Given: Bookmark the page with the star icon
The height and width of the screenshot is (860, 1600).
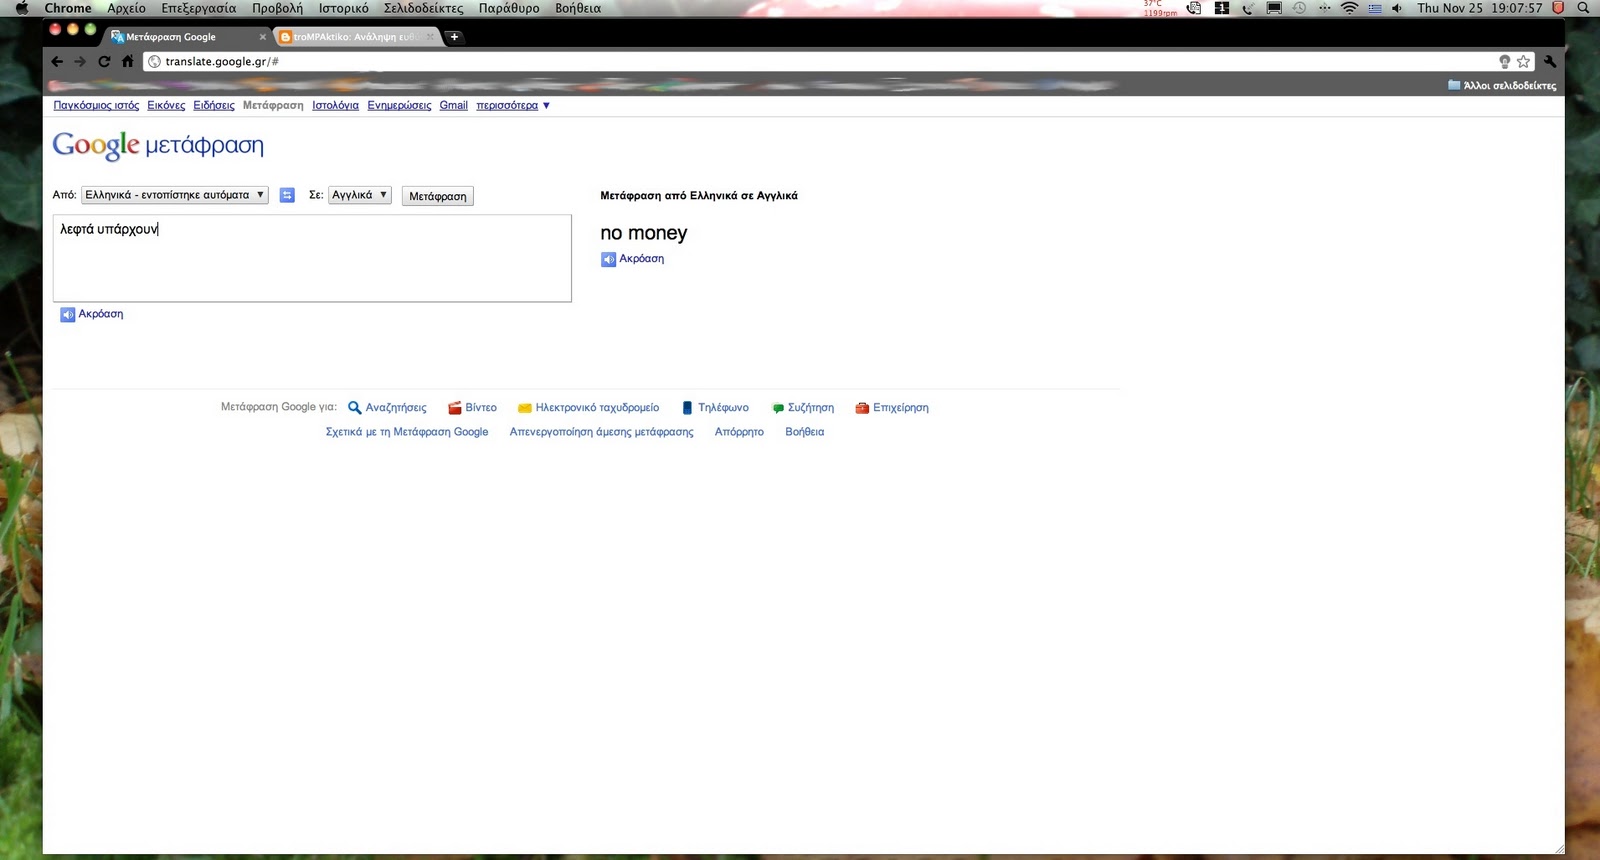Looking at the screenshot, I should pos(1523,62).
